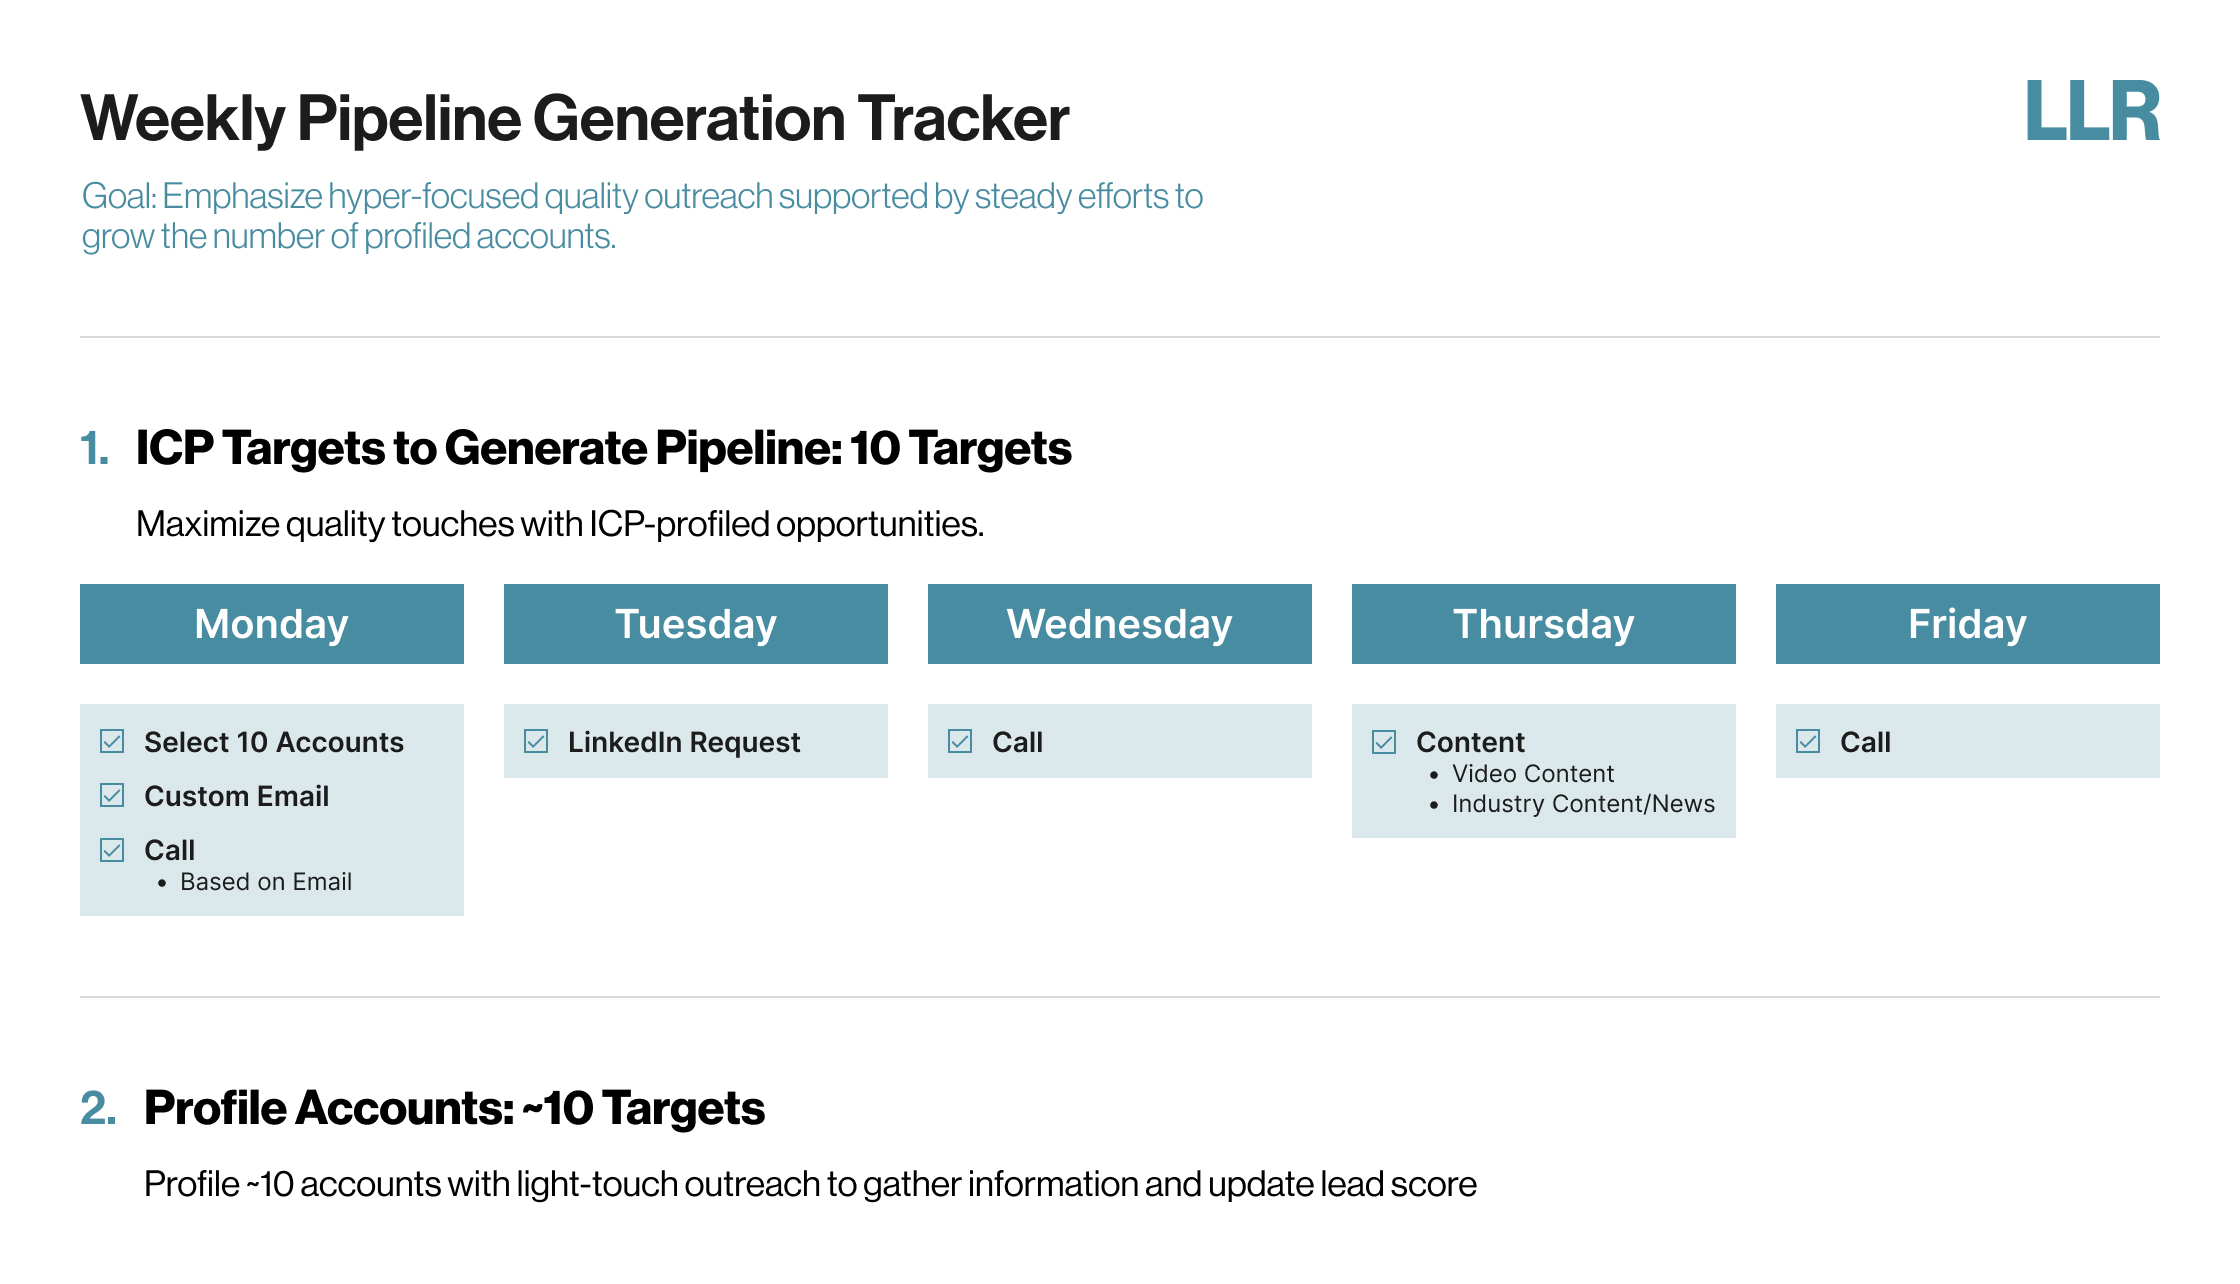This screenshot has width=2240, height=1284.
Task: Toggle Wednesday's Call checkbox
Action: point(960,741)
